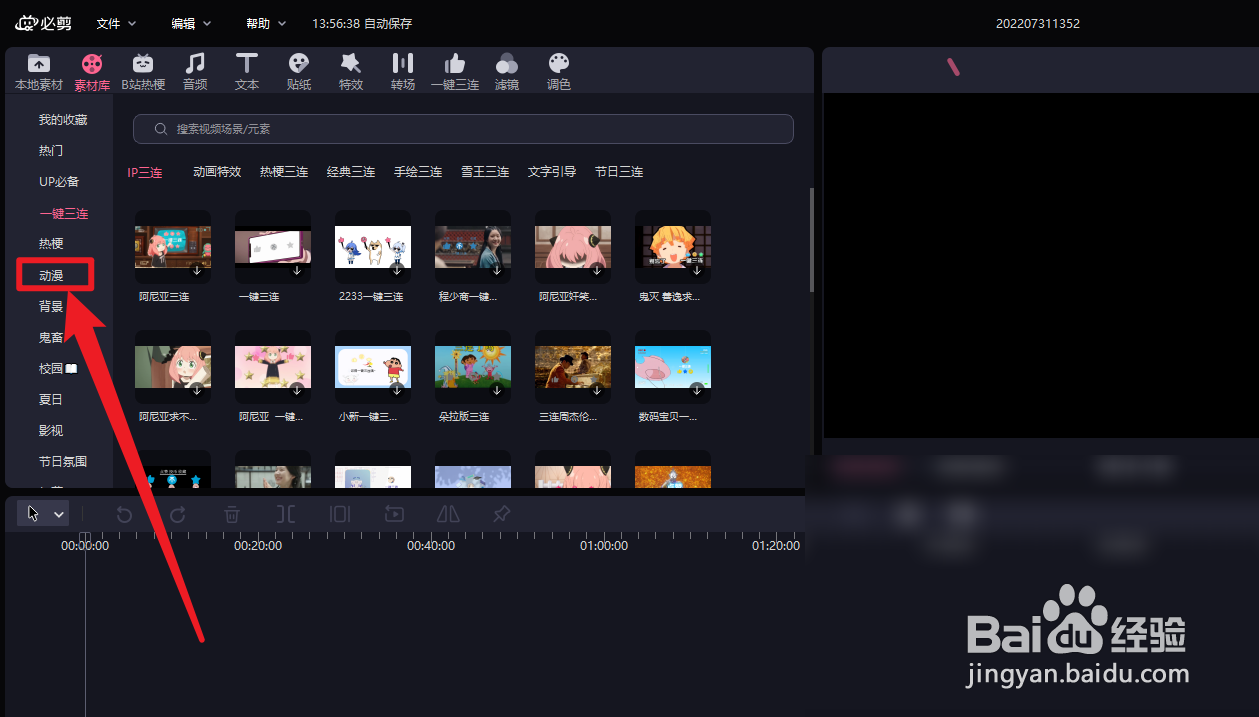
Task: Download the 阿尼亚三连 clip
Action: click(197, 271)
